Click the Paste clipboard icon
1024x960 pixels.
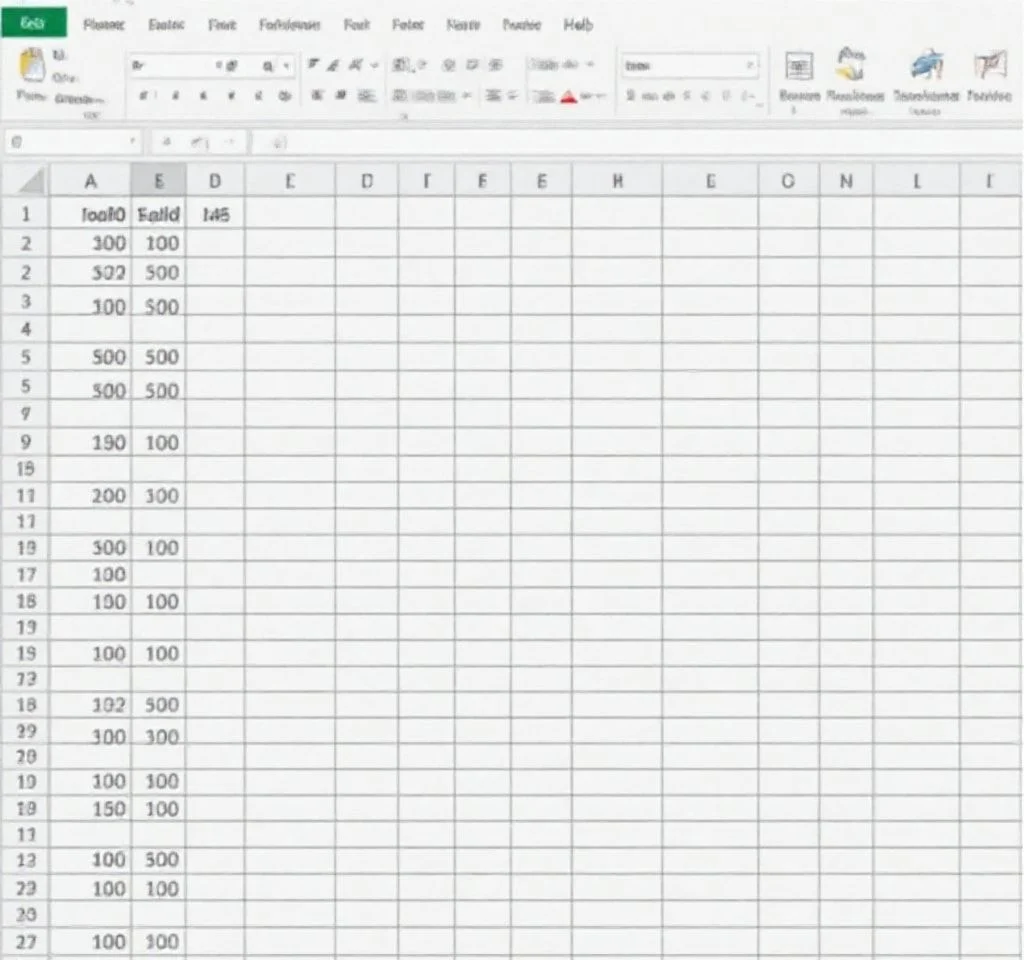33,67
